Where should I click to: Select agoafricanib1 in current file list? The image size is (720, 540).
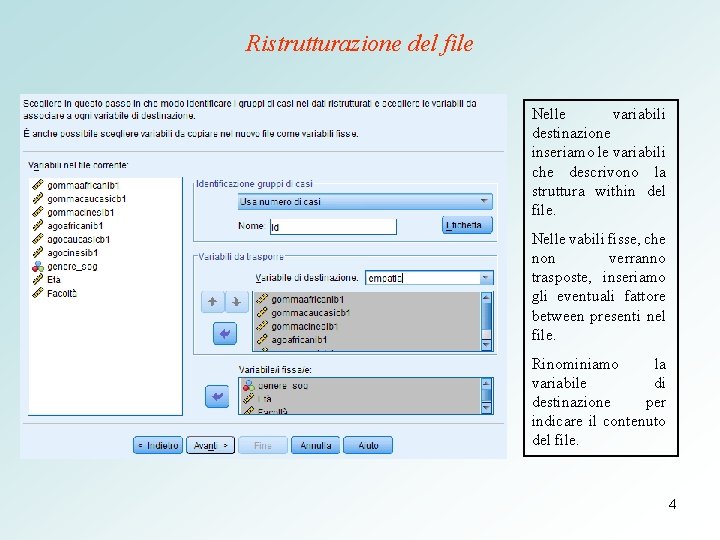[x=75, y=226]
